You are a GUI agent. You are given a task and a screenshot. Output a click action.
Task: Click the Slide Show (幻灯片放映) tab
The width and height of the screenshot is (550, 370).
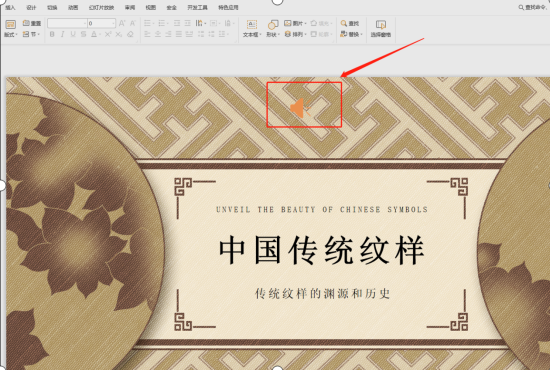point(101,7)
